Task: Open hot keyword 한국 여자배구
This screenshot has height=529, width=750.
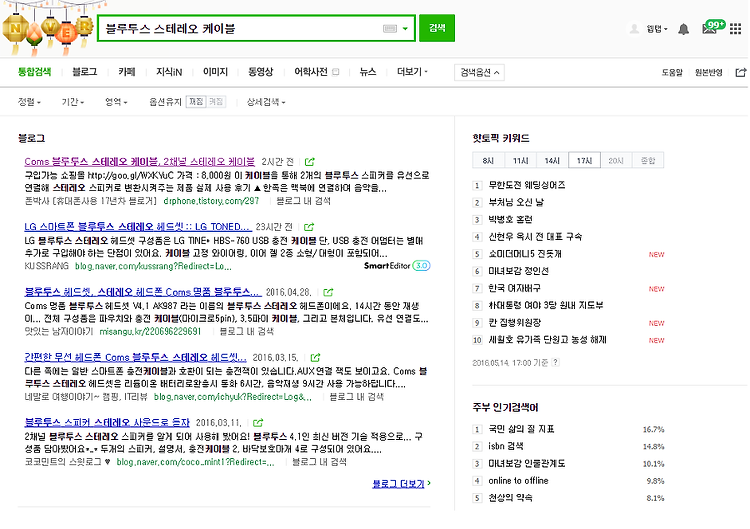Action: (514, 288)
